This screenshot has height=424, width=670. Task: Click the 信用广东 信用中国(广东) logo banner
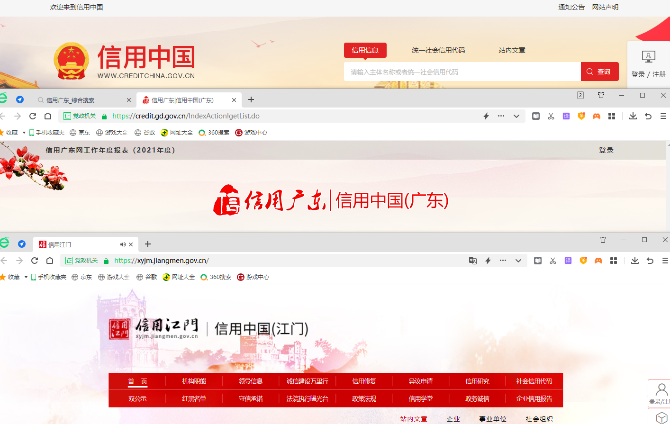(x=330, y=200)
